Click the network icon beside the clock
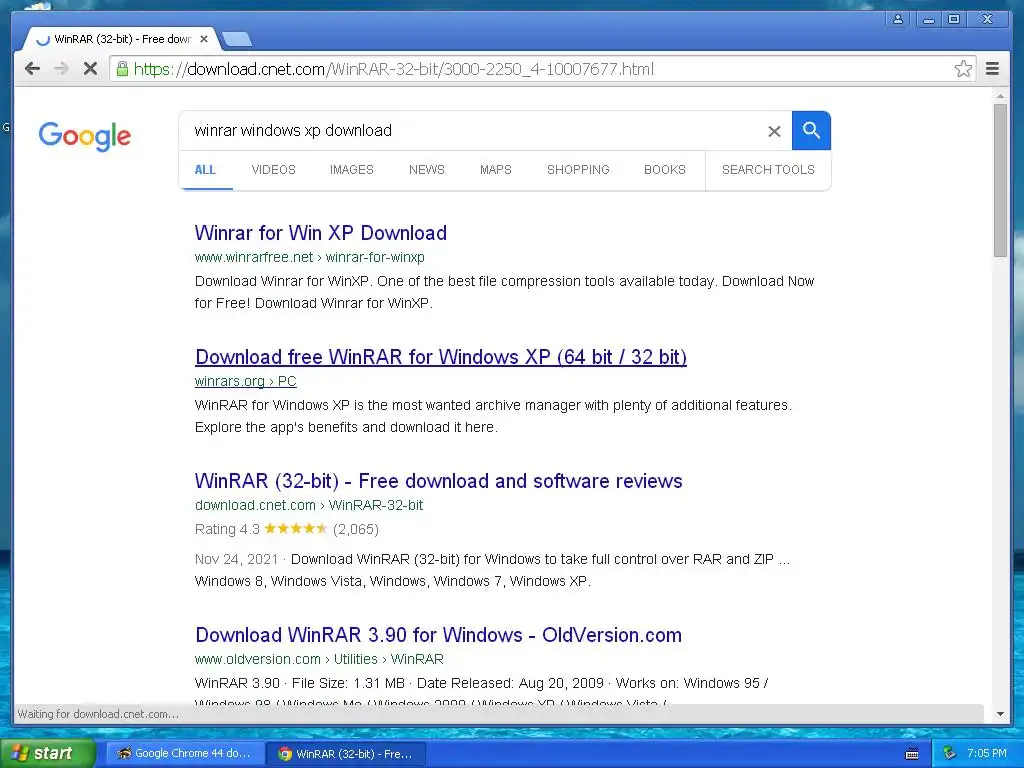The height and width of the screenshot is (768, 1024). click(x=950, y=754)
